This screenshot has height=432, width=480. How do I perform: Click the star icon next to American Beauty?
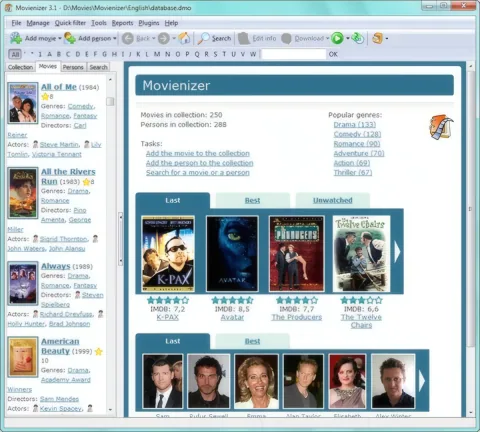99,351
